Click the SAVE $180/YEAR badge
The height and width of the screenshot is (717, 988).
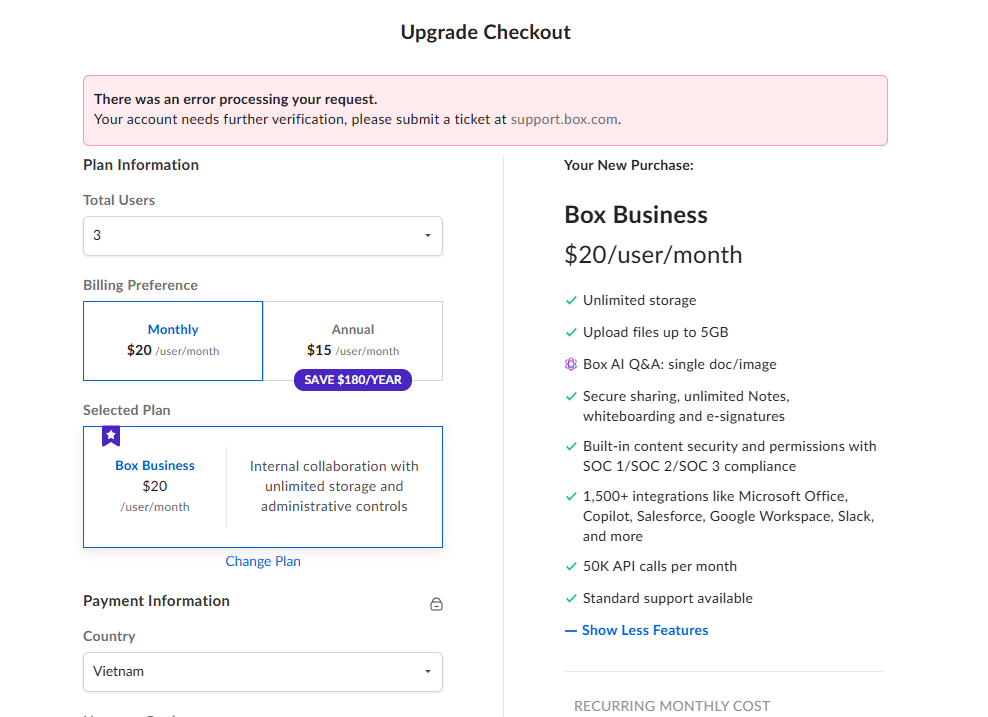coord(352,380)
